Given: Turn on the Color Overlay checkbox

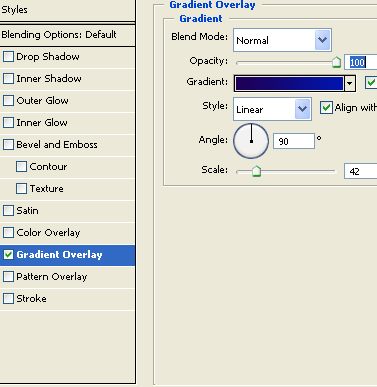Looking at the screenshot, I should point(8,233).
